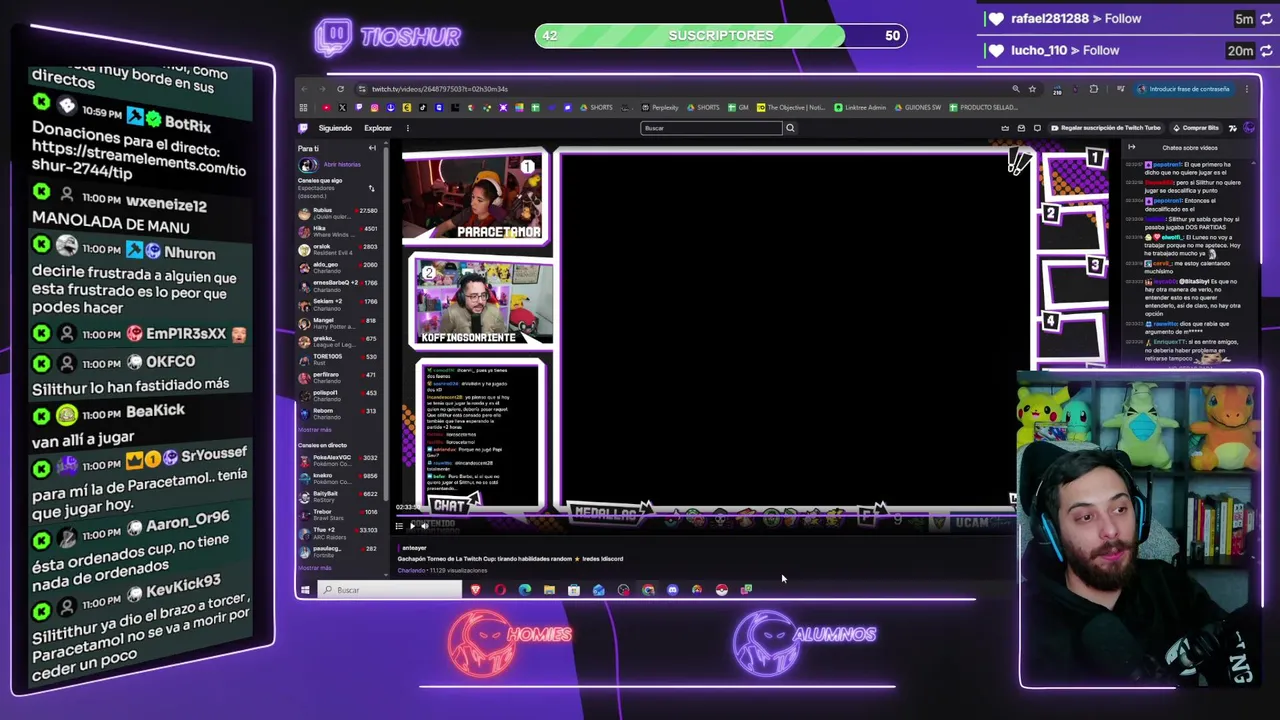
Task: Click the video player play button
Action: pyautogui.click(x=412, y=526)
